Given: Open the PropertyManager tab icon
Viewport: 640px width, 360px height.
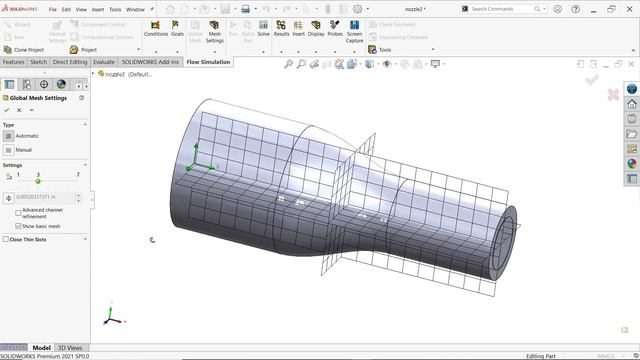Looking at the screenshot, I should [x=27, y=84].
